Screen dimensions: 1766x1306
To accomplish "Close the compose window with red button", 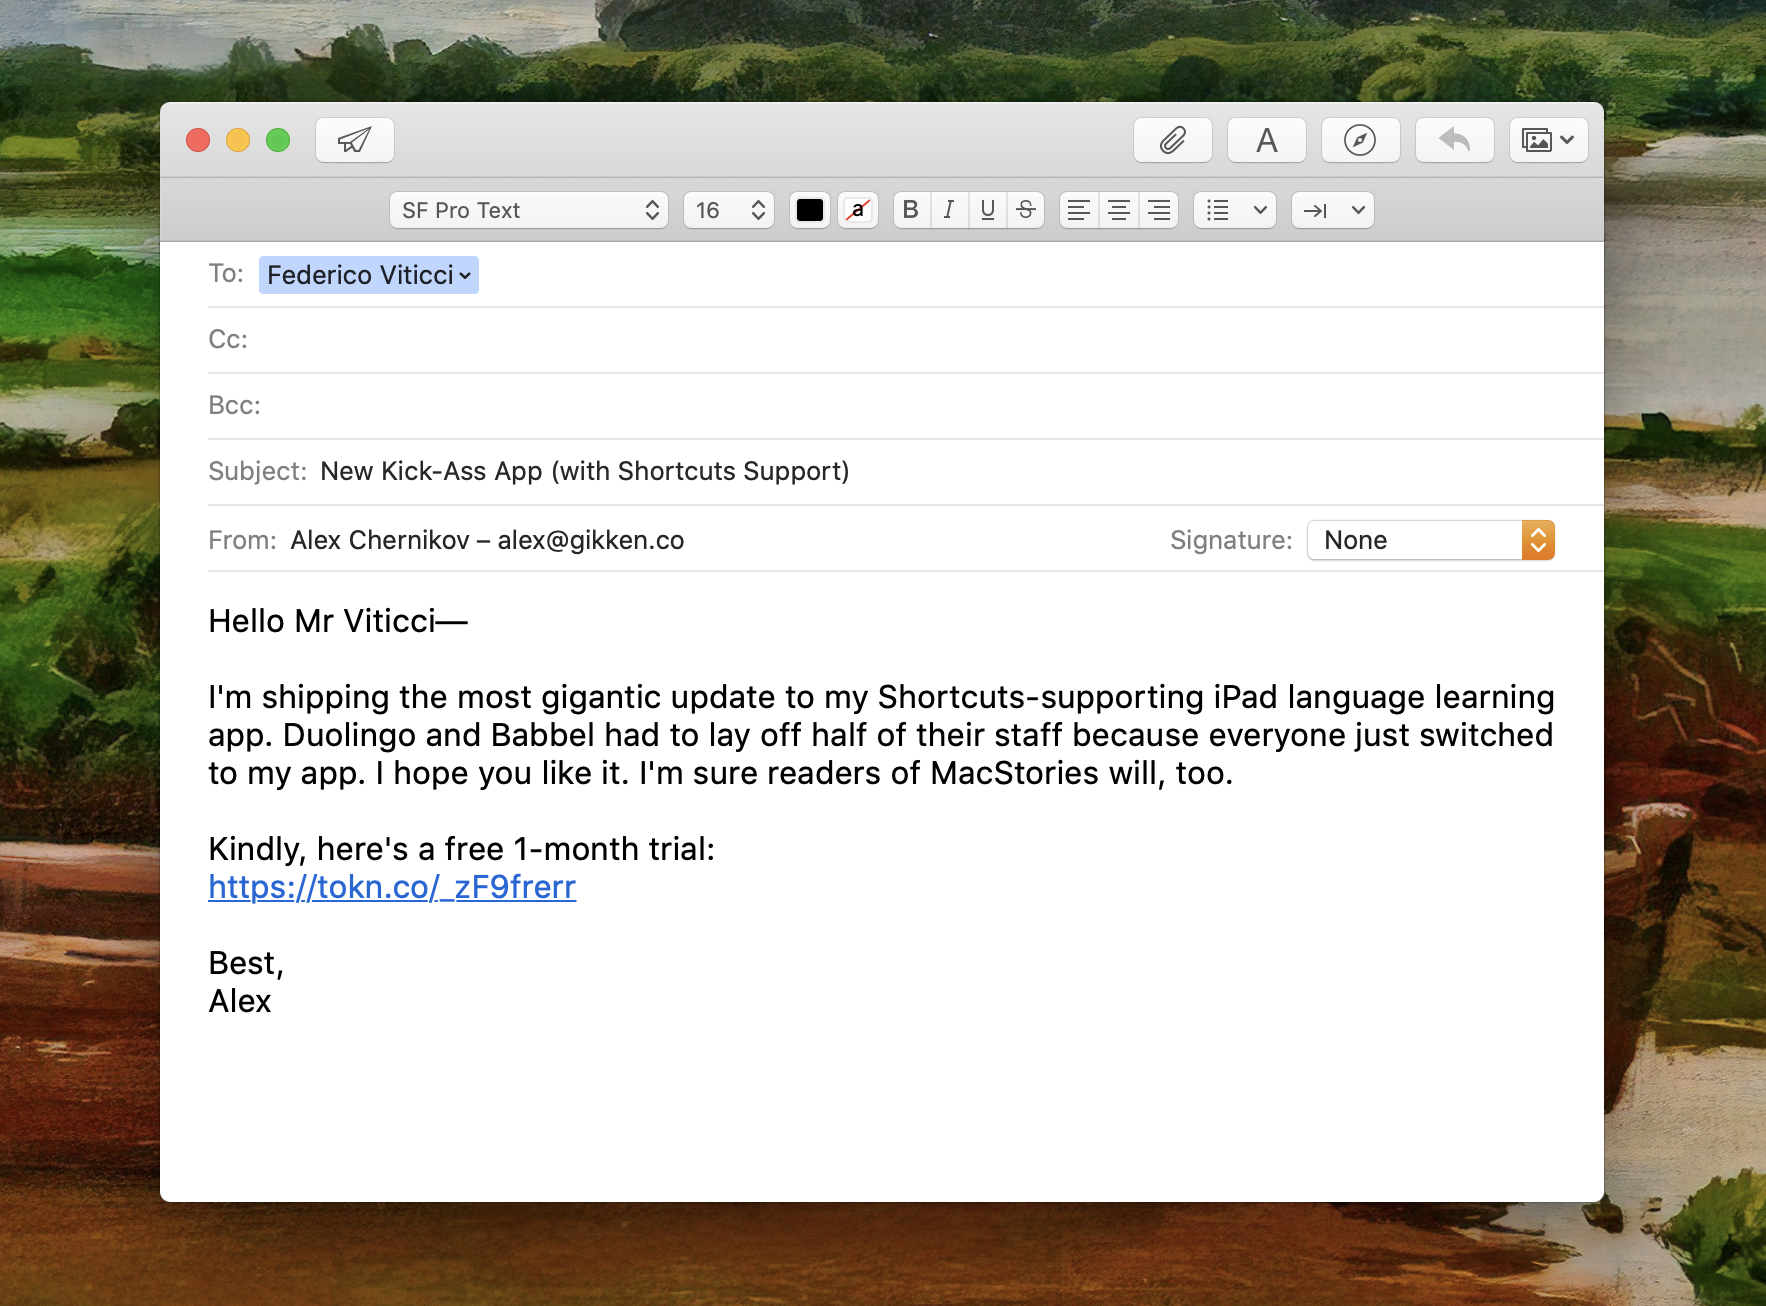I will 198,140.
